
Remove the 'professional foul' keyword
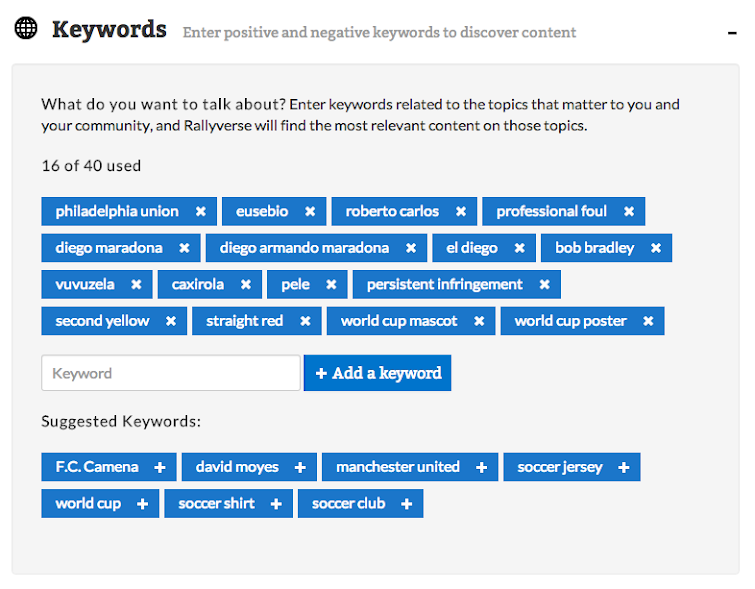click(629, 211)
